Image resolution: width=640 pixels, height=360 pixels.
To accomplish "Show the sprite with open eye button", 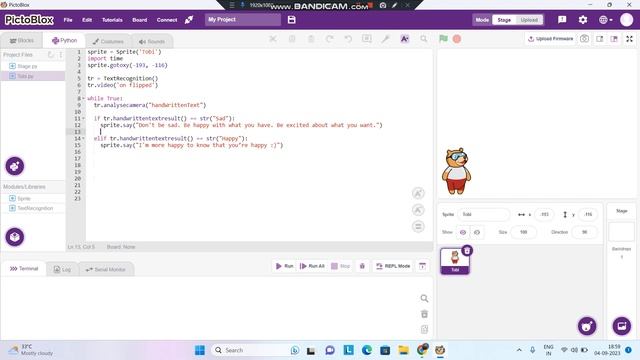I will click(463, 232).
